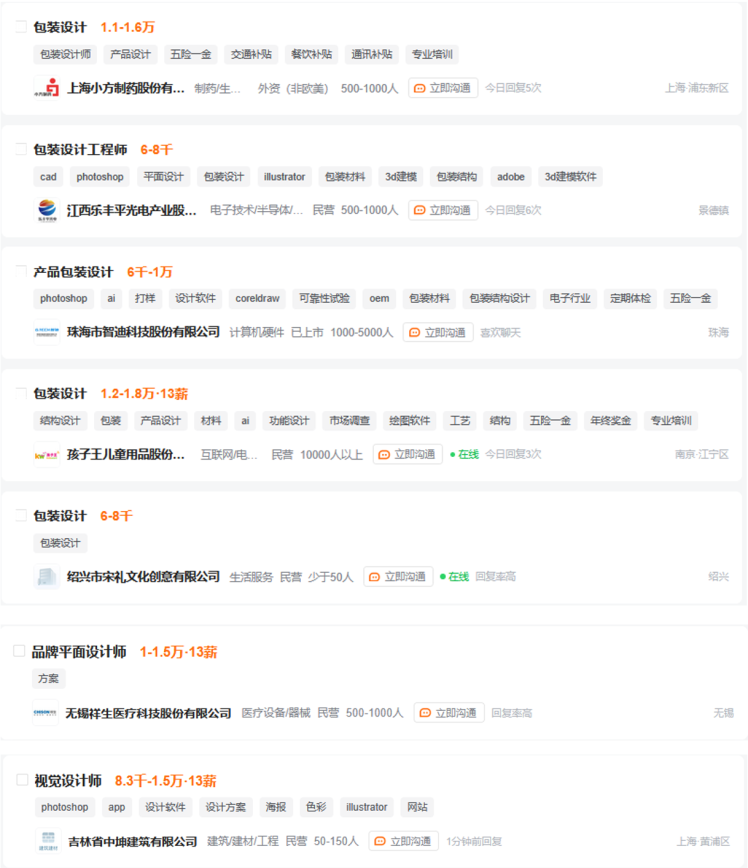Click 立即沟通 for 江西乐丰平光电

[x=443, y=210]
